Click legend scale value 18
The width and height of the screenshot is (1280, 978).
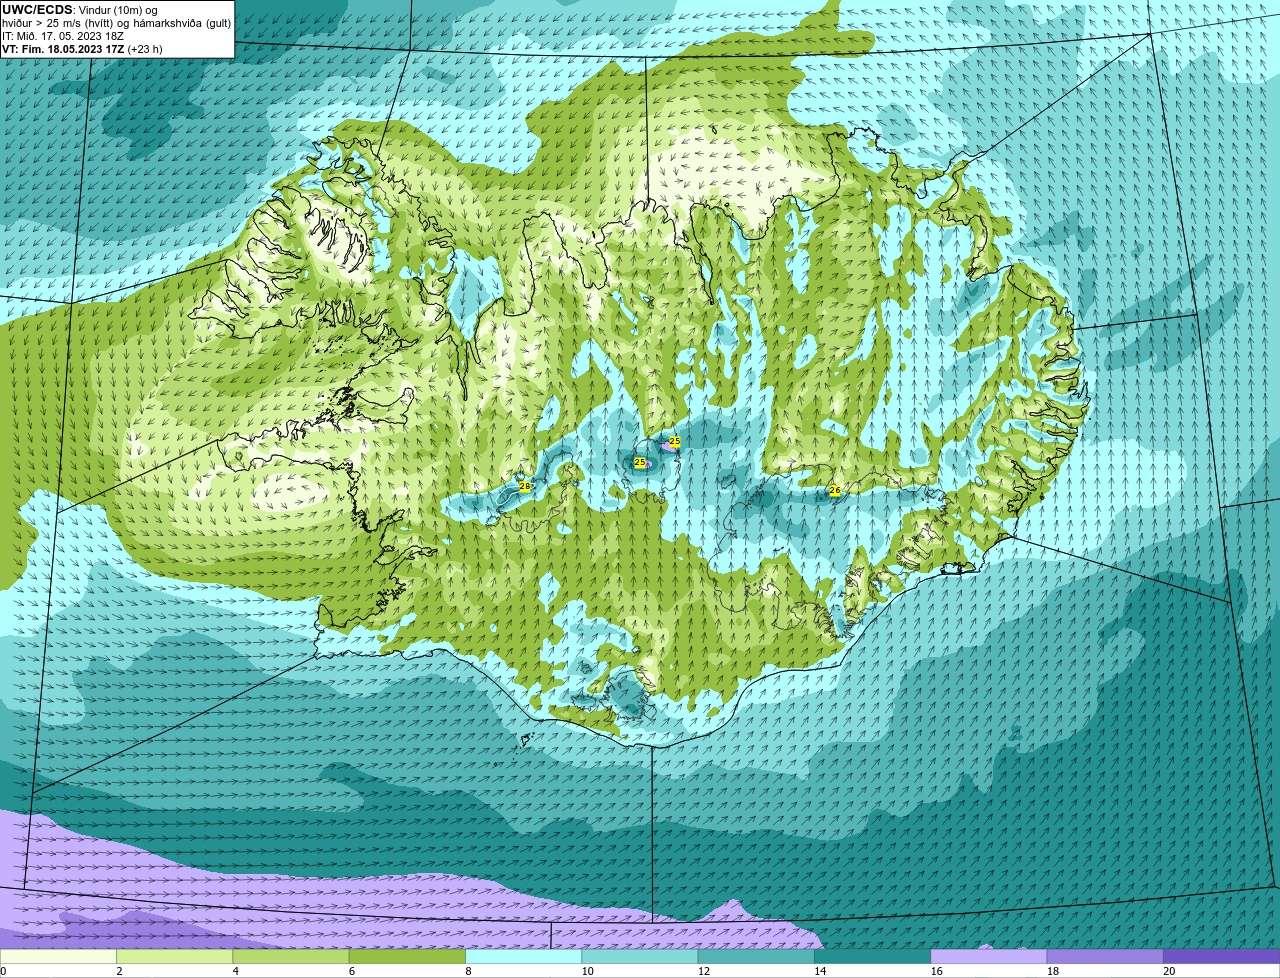coord(1052,971)
